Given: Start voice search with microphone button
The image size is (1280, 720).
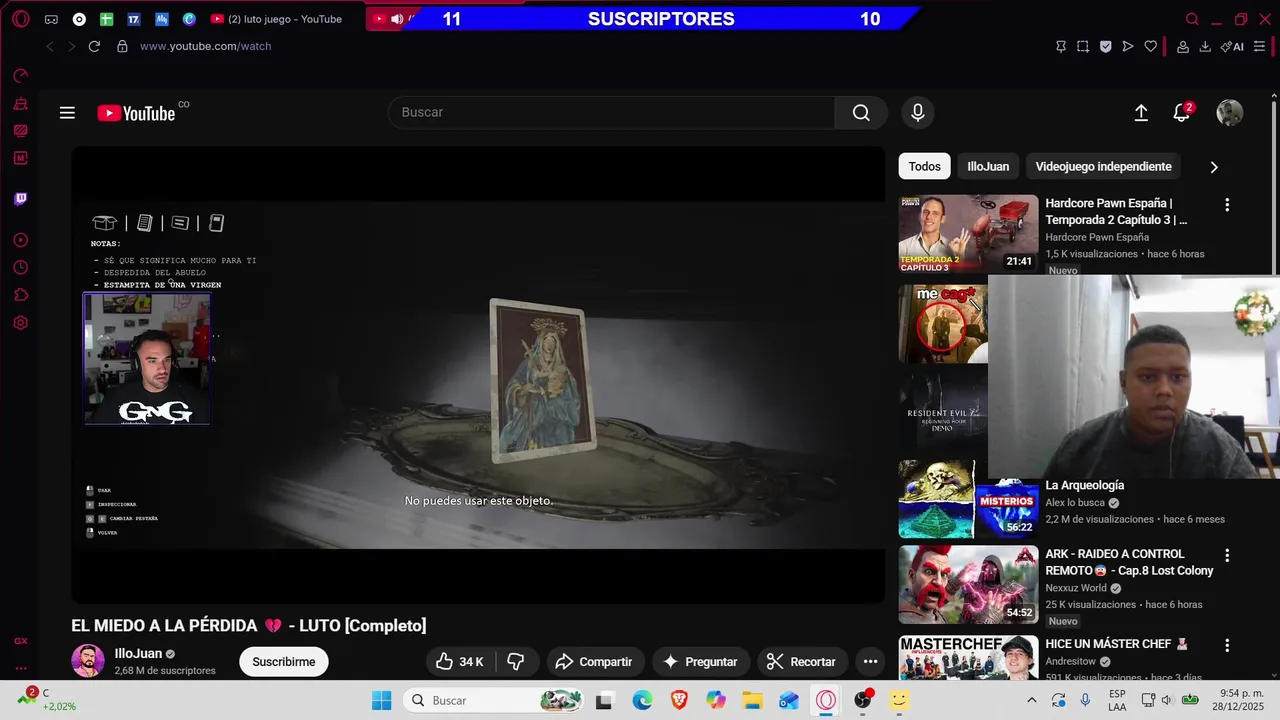Looking at the screenshot, I should pyautogui.click(x=918, y=112).
